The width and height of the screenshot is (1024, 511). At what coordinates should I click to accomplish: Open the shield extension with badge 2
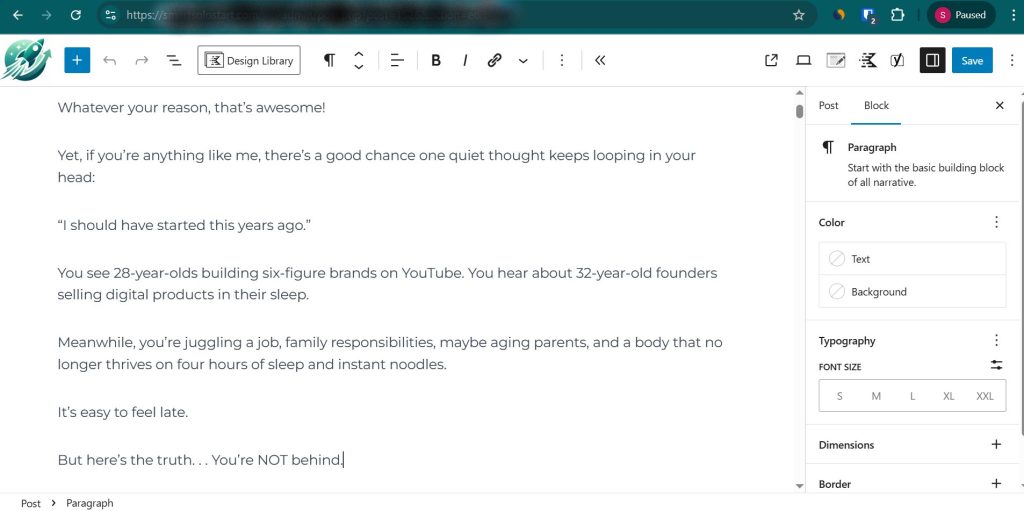click(x=868, y=16)
